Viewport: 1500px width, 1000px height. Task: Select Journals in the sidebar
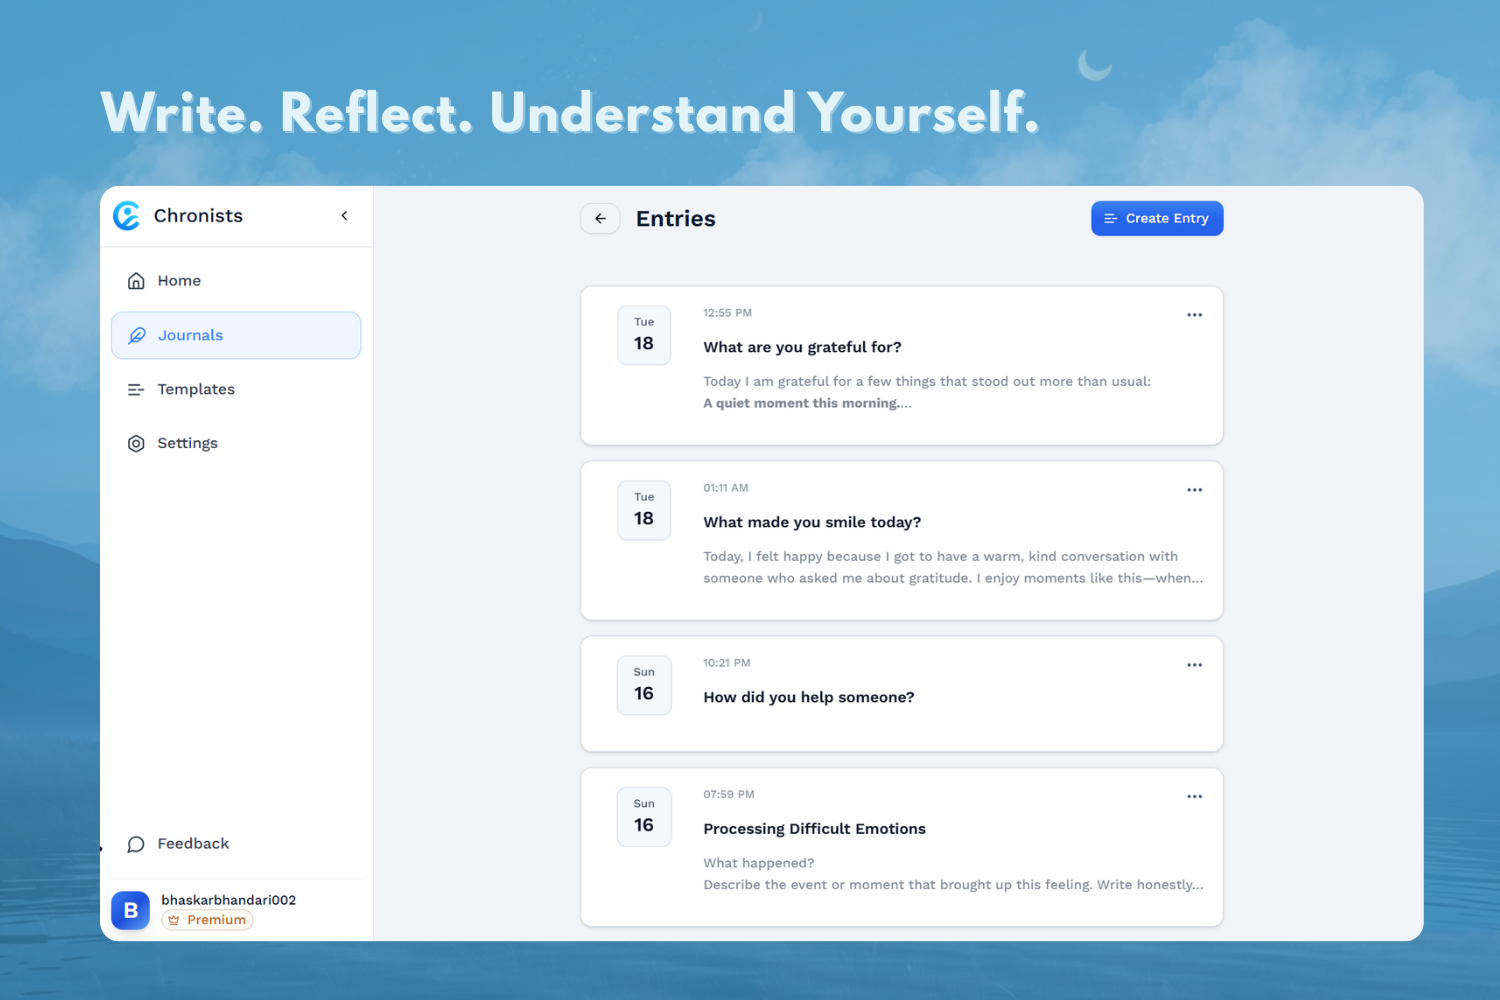190,335
